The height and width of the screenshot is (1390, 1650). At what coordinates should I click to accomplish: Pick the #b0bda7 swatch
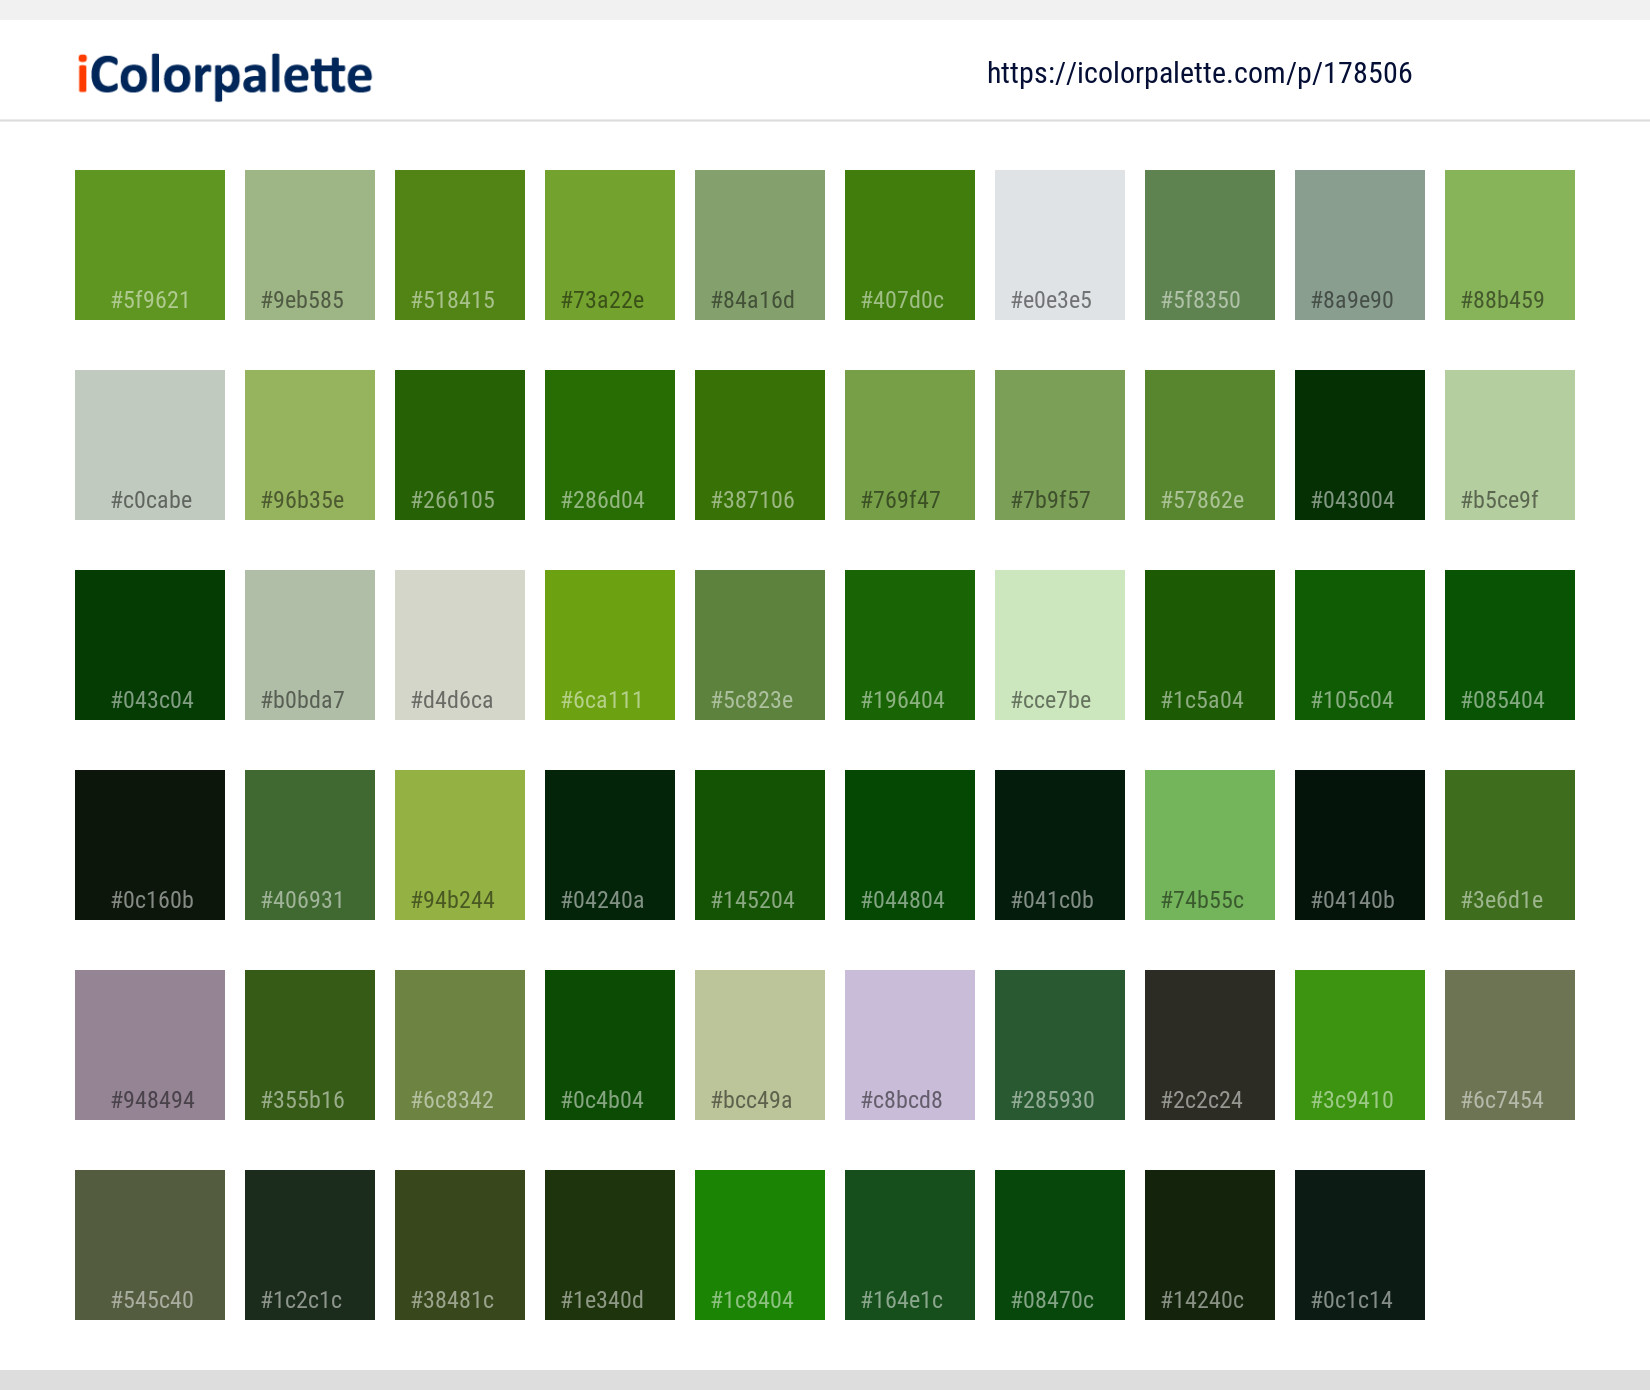click(310, 645)
